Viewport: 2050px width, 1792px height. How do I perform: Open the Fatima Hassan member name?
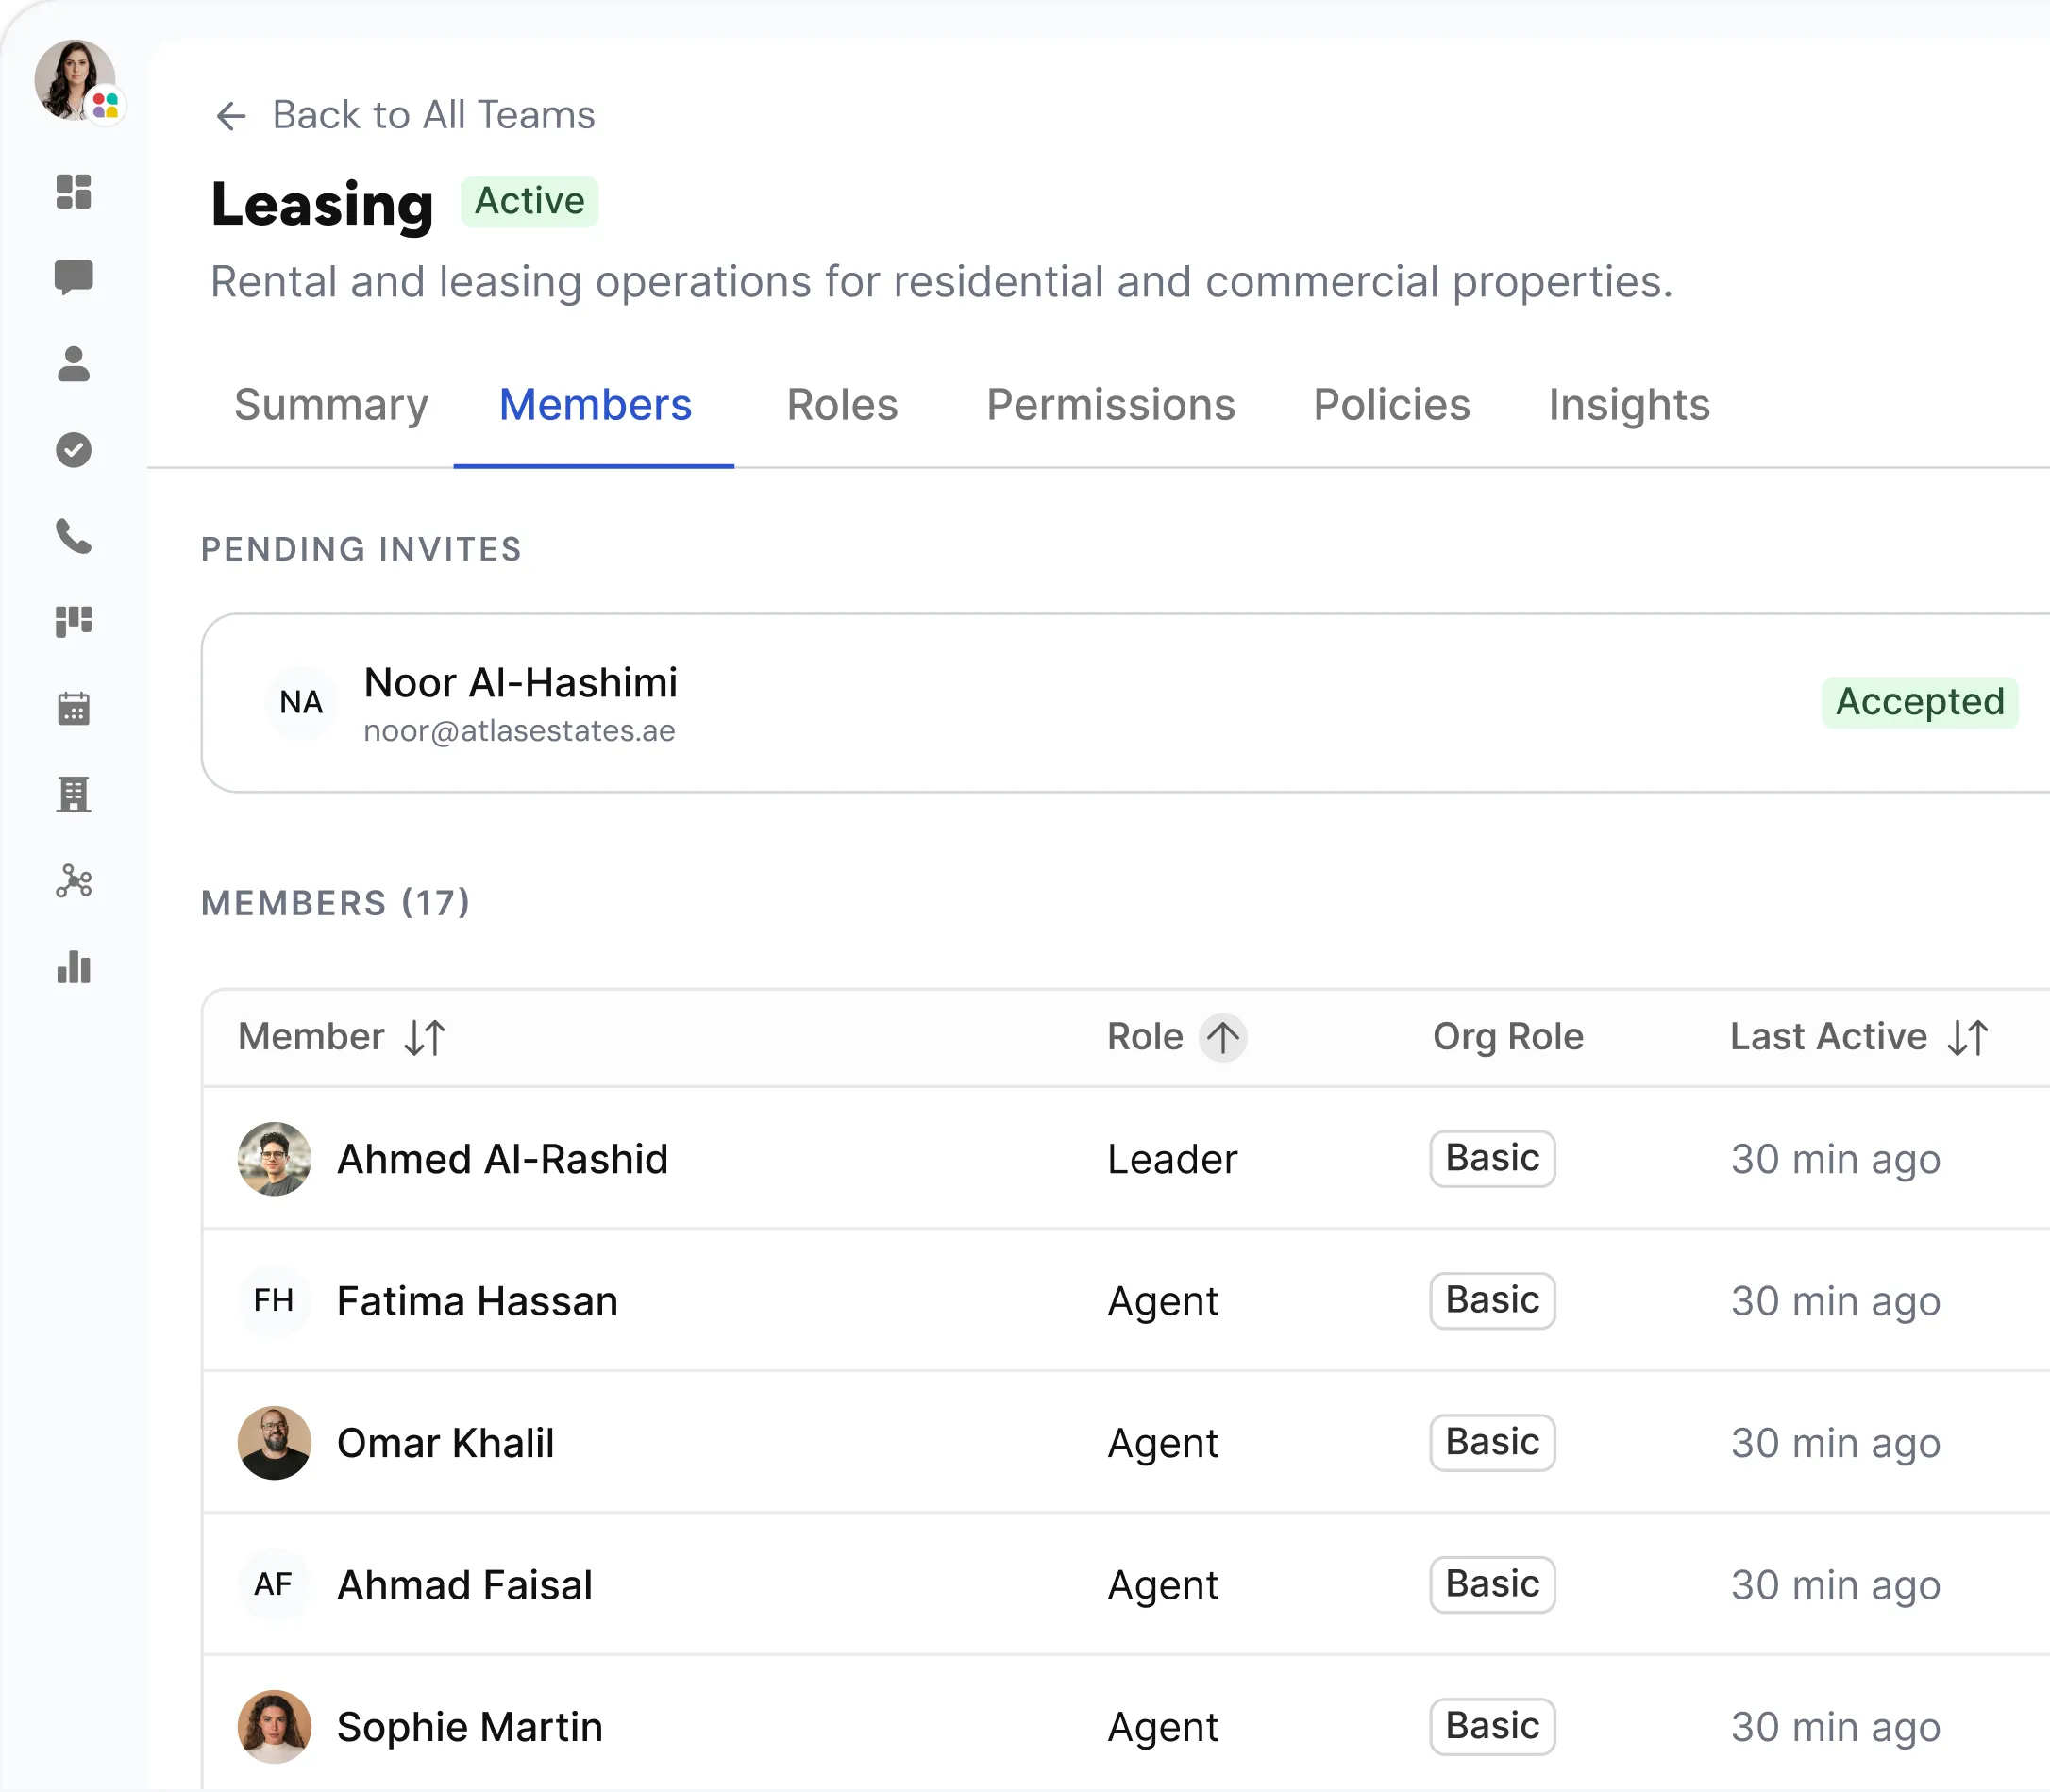[477, 1302]
